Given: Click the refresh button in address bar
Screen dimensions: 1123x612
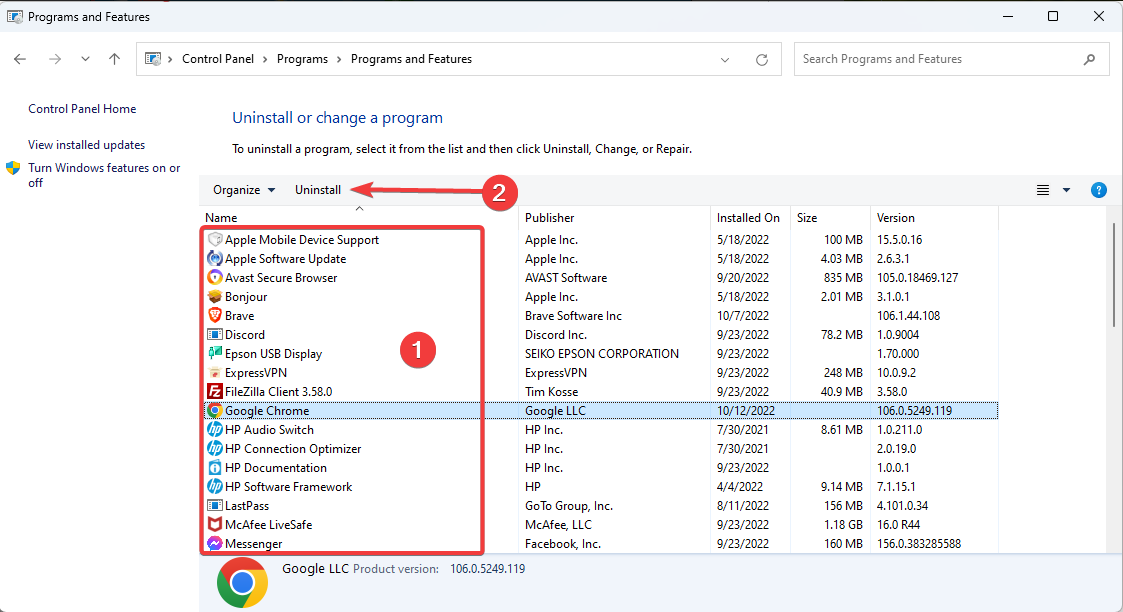Looking at the screenshot, I should click(x=762, y=59).
